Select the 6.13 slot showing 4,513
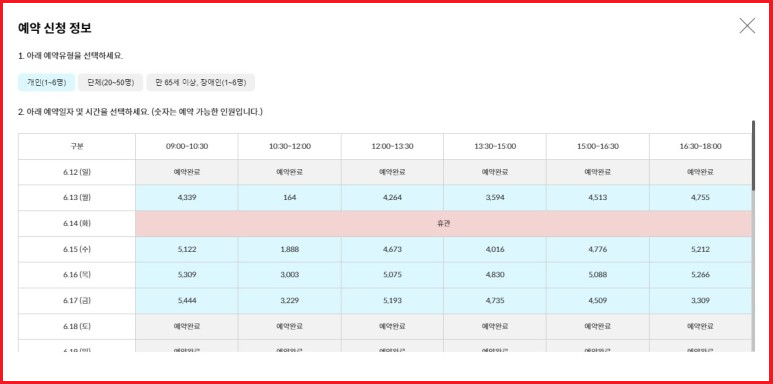This screenshot has width=773, height=384. 597,198
